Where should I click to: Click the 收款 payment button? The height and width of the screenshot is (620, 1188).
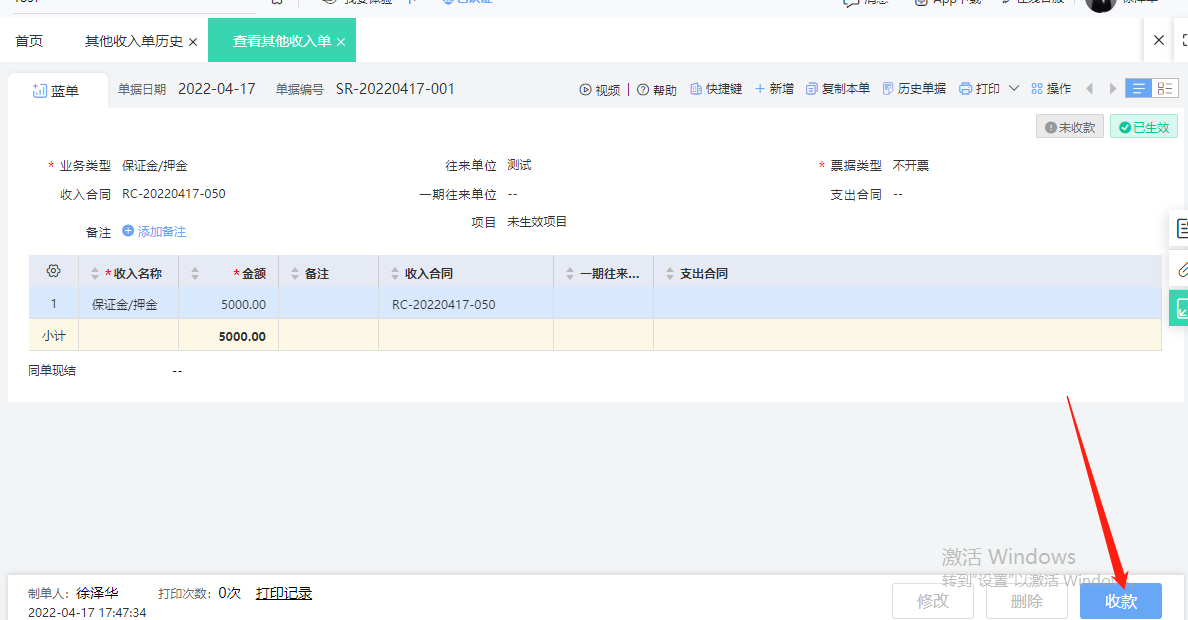pyautogui.click(x=1120, y=601)
